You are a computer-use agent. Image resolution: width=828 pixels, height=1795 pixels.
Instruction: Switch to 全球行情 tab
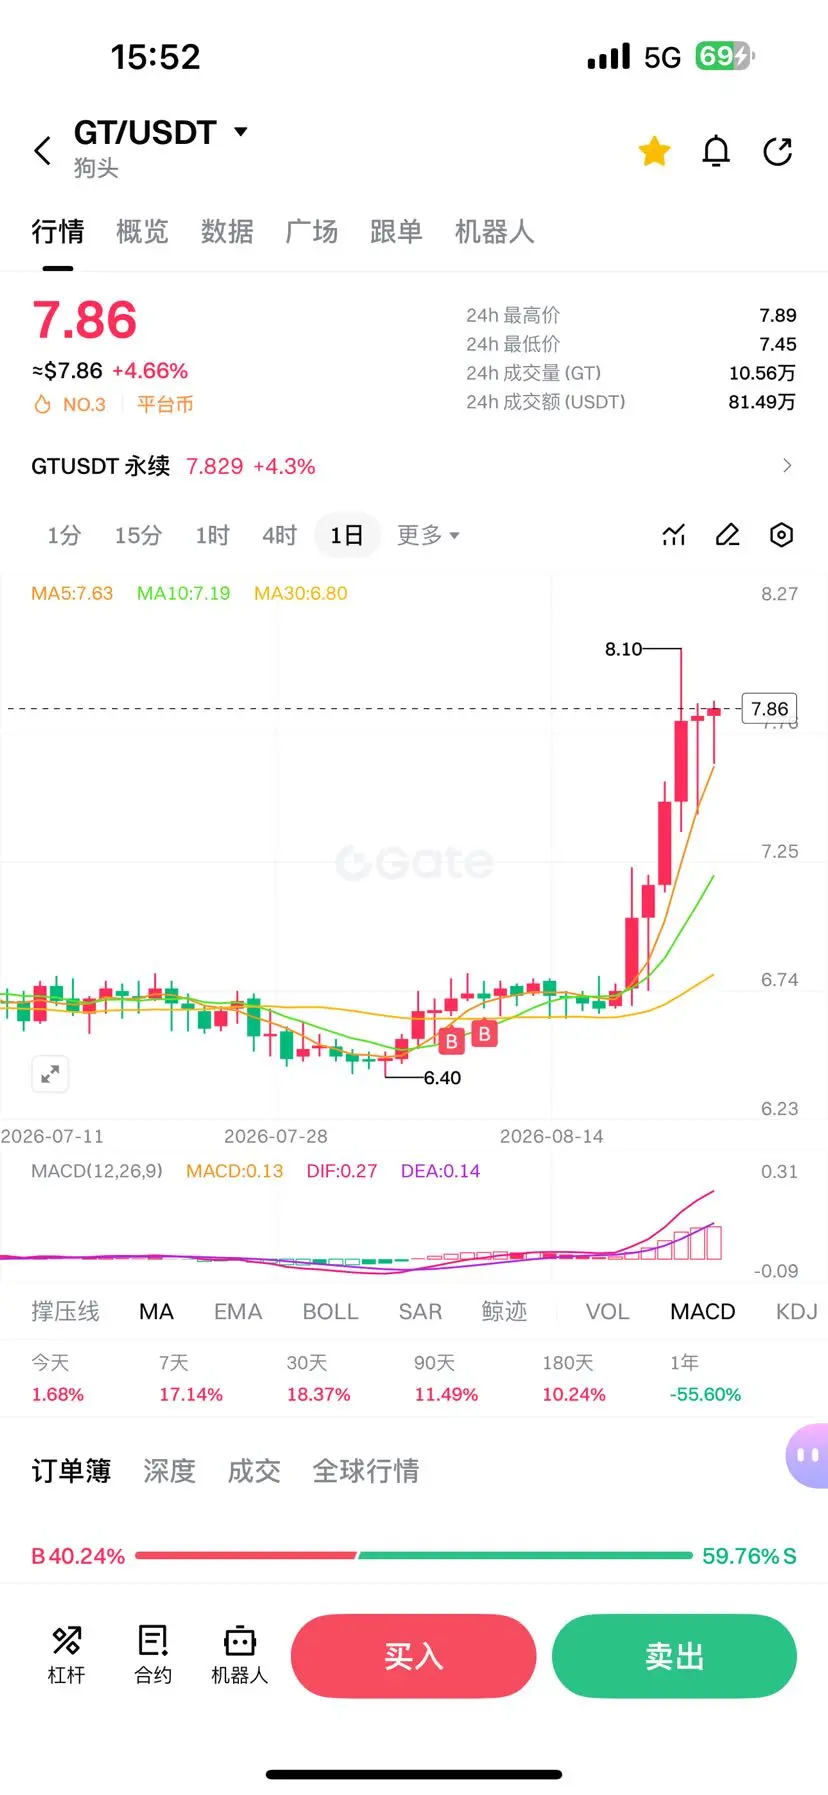click(x=365, y=1471)
